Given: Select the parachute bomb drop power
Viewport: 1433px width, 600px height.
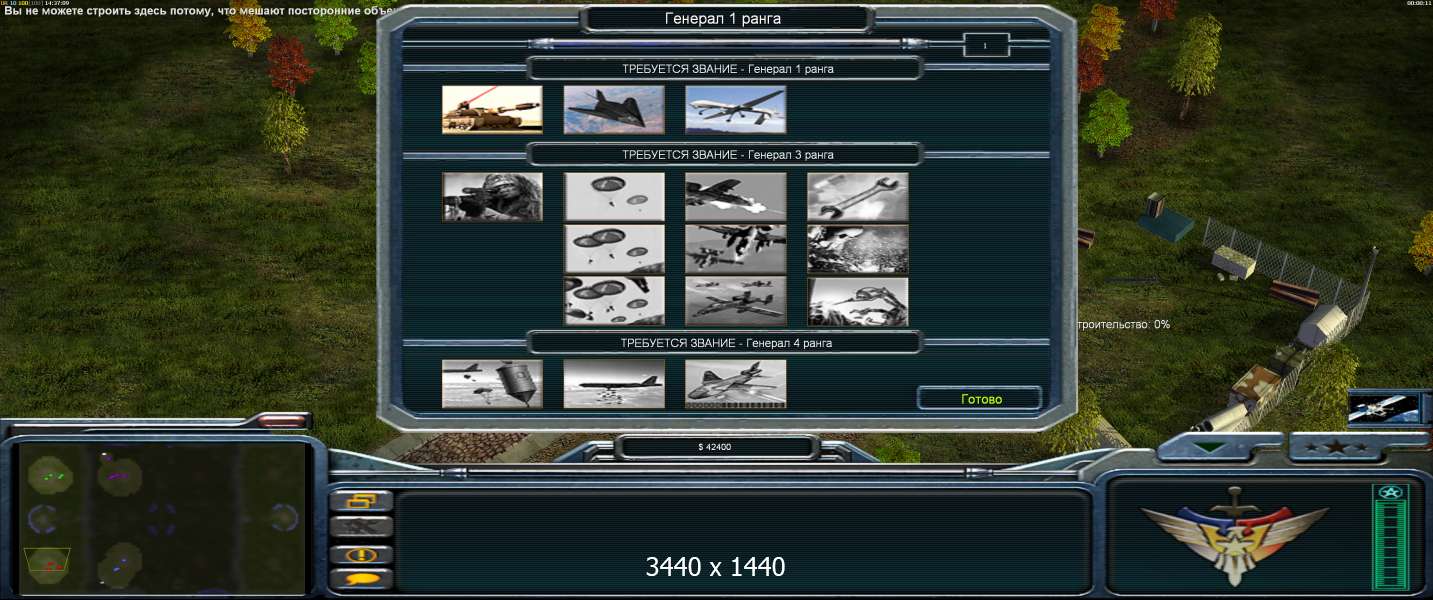Looking at the screenshot, I should [x=492, y=384].
